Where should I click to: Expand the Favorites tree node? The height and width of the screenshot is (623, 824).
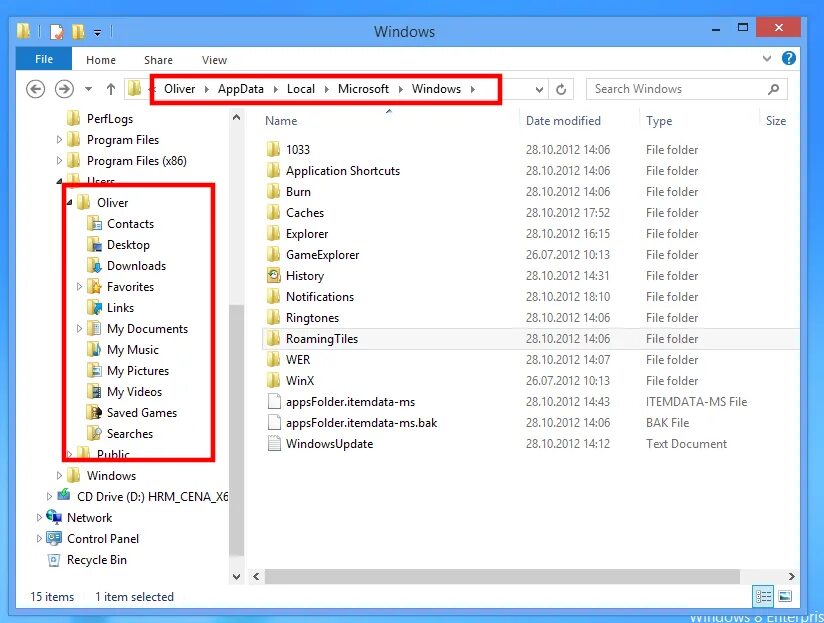pyautogui.click(x=79, y=287)
